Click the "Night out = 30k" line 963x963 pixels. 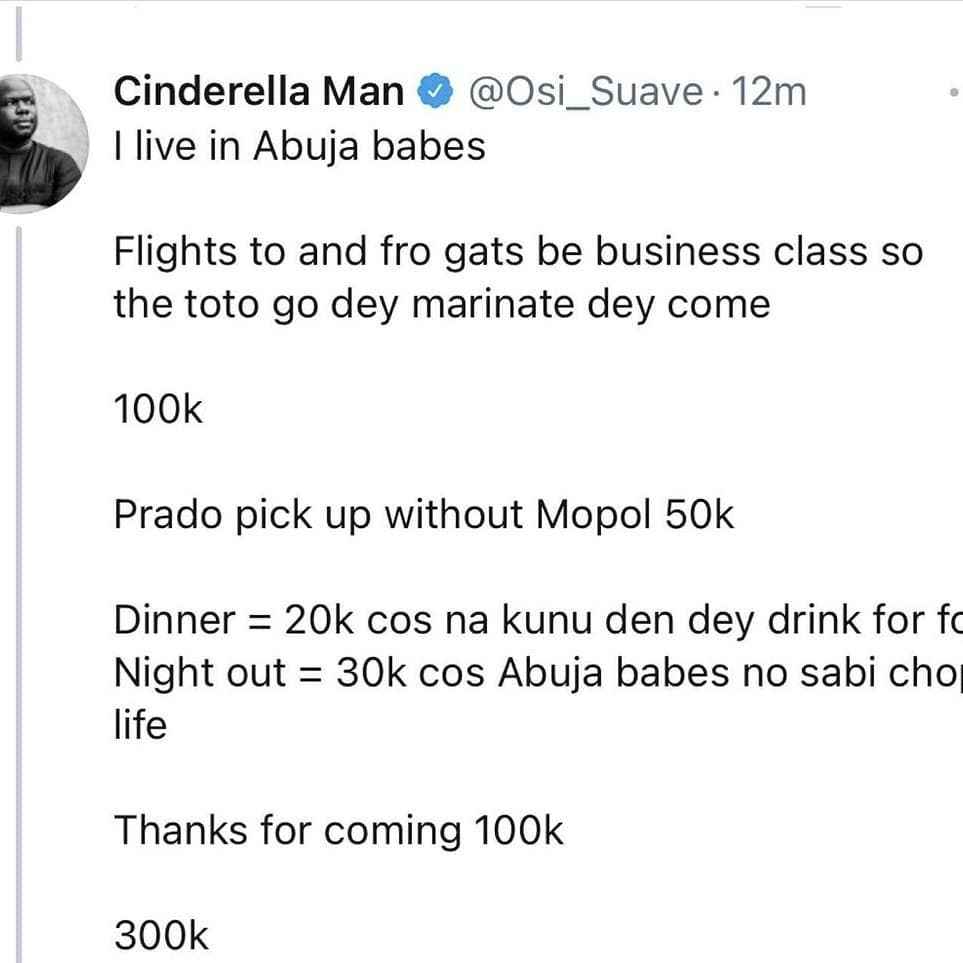coord(538,673)
